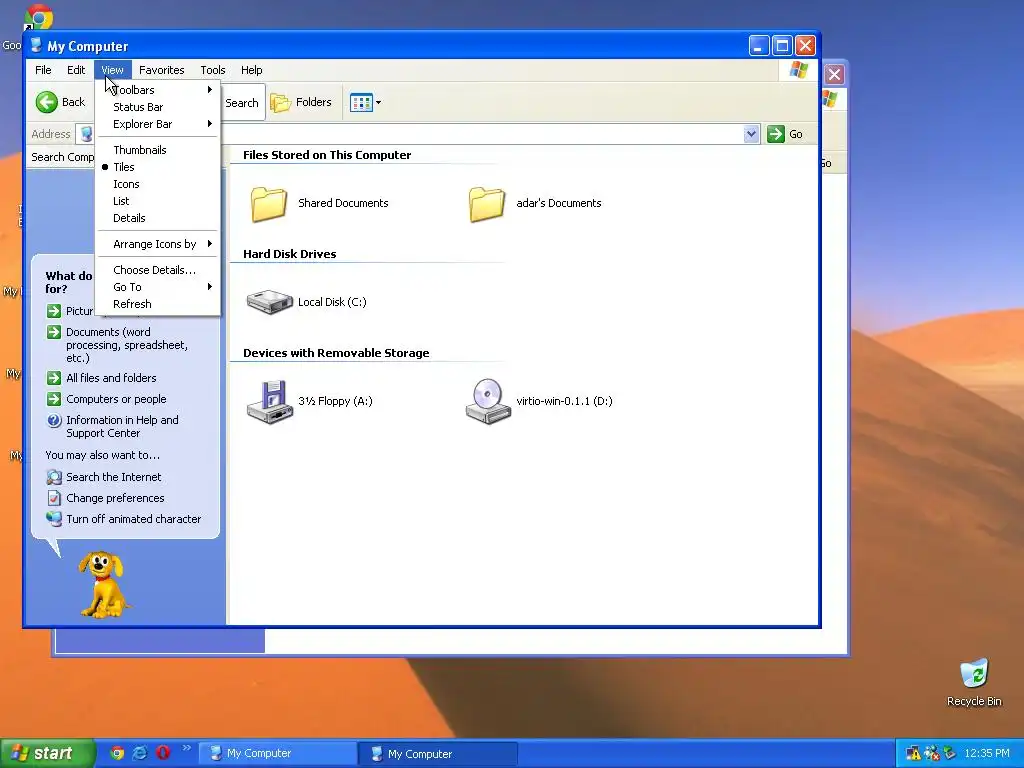Image resolution: width=1024 pixels, height=768 pixels.
Task: Click the green arrow beside All files and folders
Action: coord(54,378)
